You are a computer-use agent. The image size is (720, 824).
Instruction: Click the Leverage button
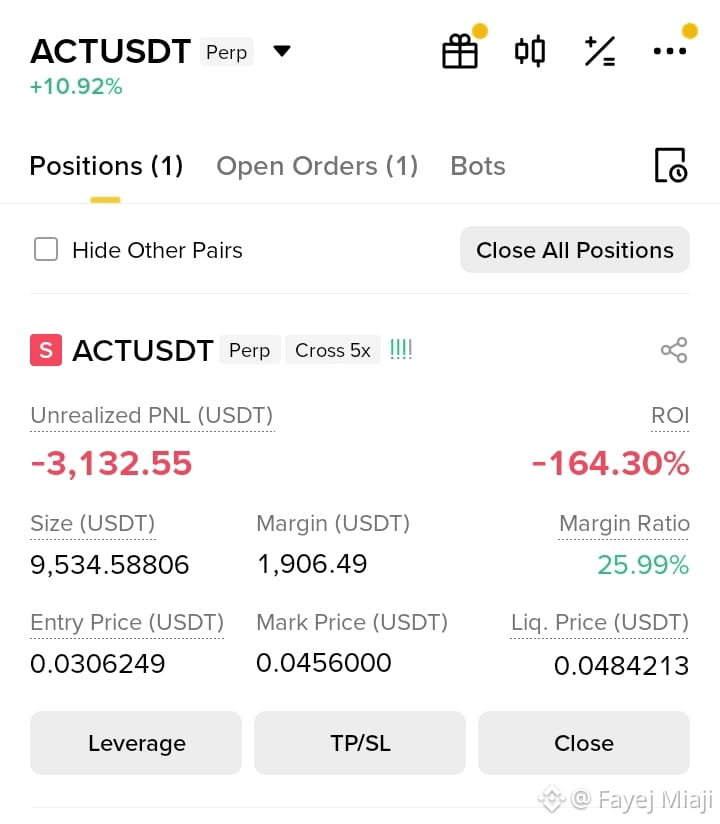pyautogui.click(x=136, y=743)
